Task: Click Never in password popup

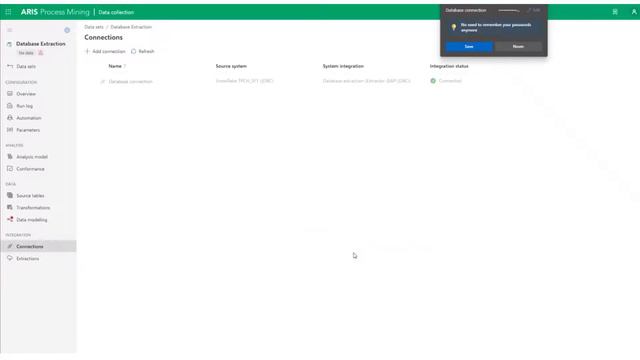Action: click(x=518, y=47)
